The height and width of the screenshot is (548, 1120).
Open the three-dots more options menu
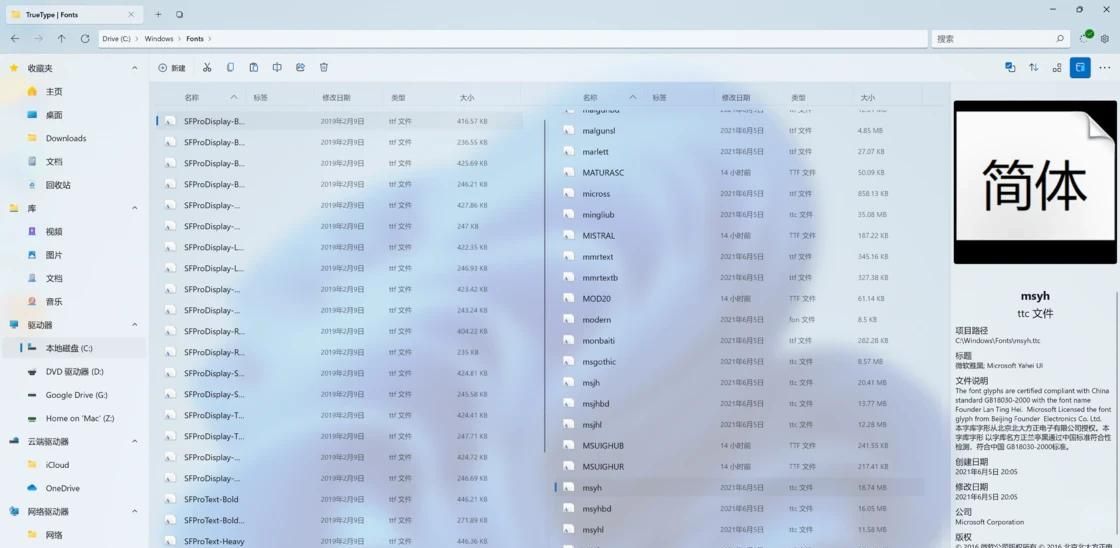[1105, 67]
